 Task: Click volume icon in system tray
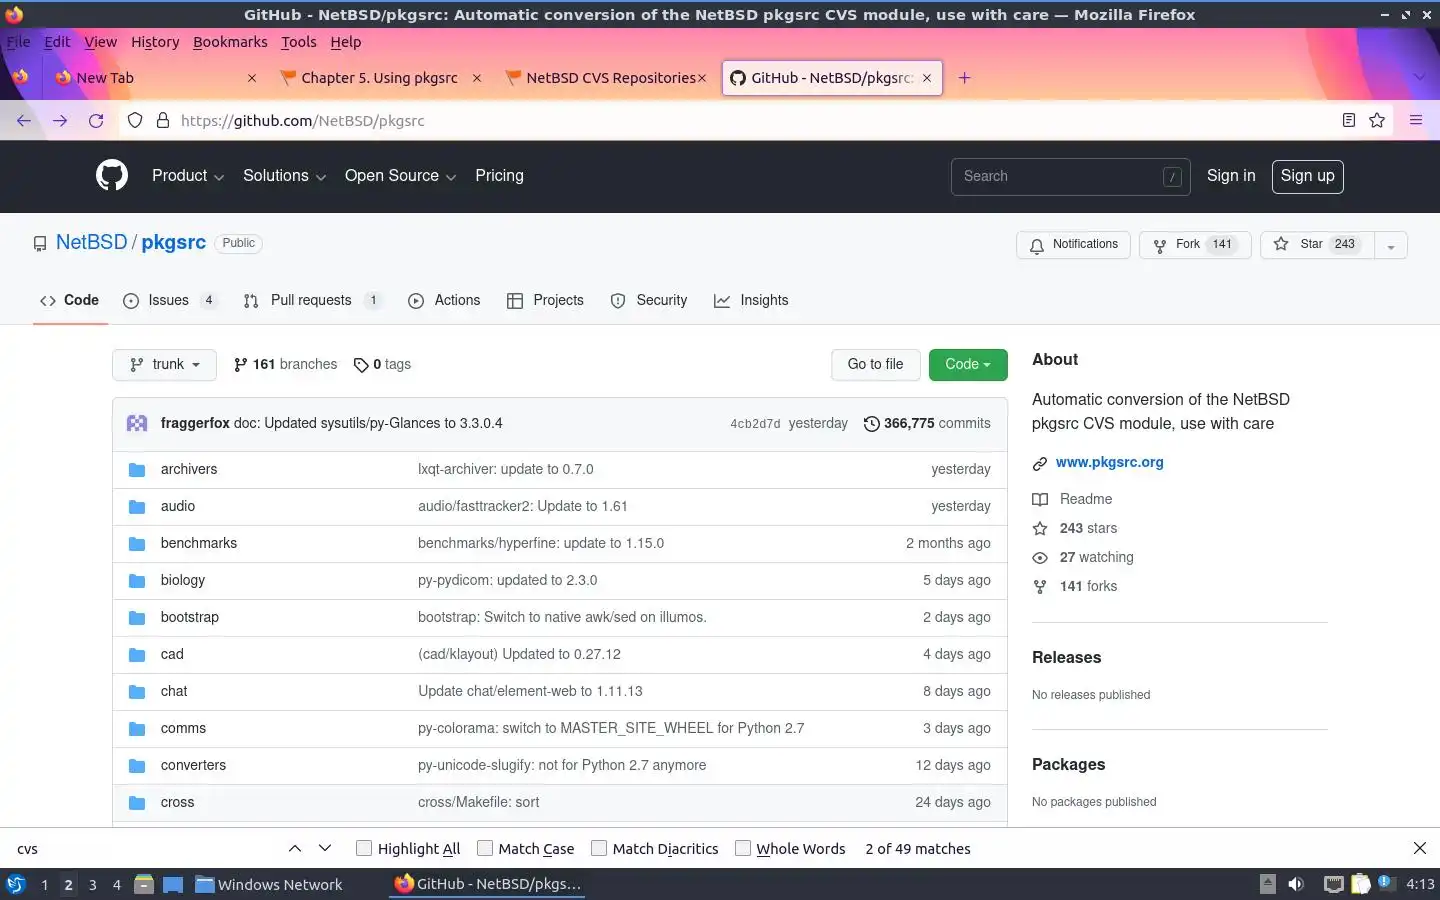coord(1296,884)
